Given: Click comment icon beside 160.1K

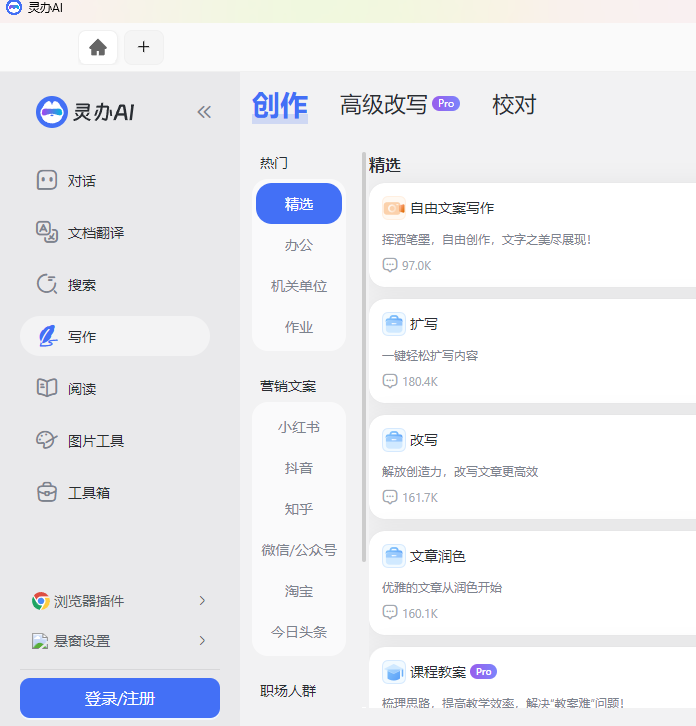Looking at the screenshot, I should tap(390, 613).
